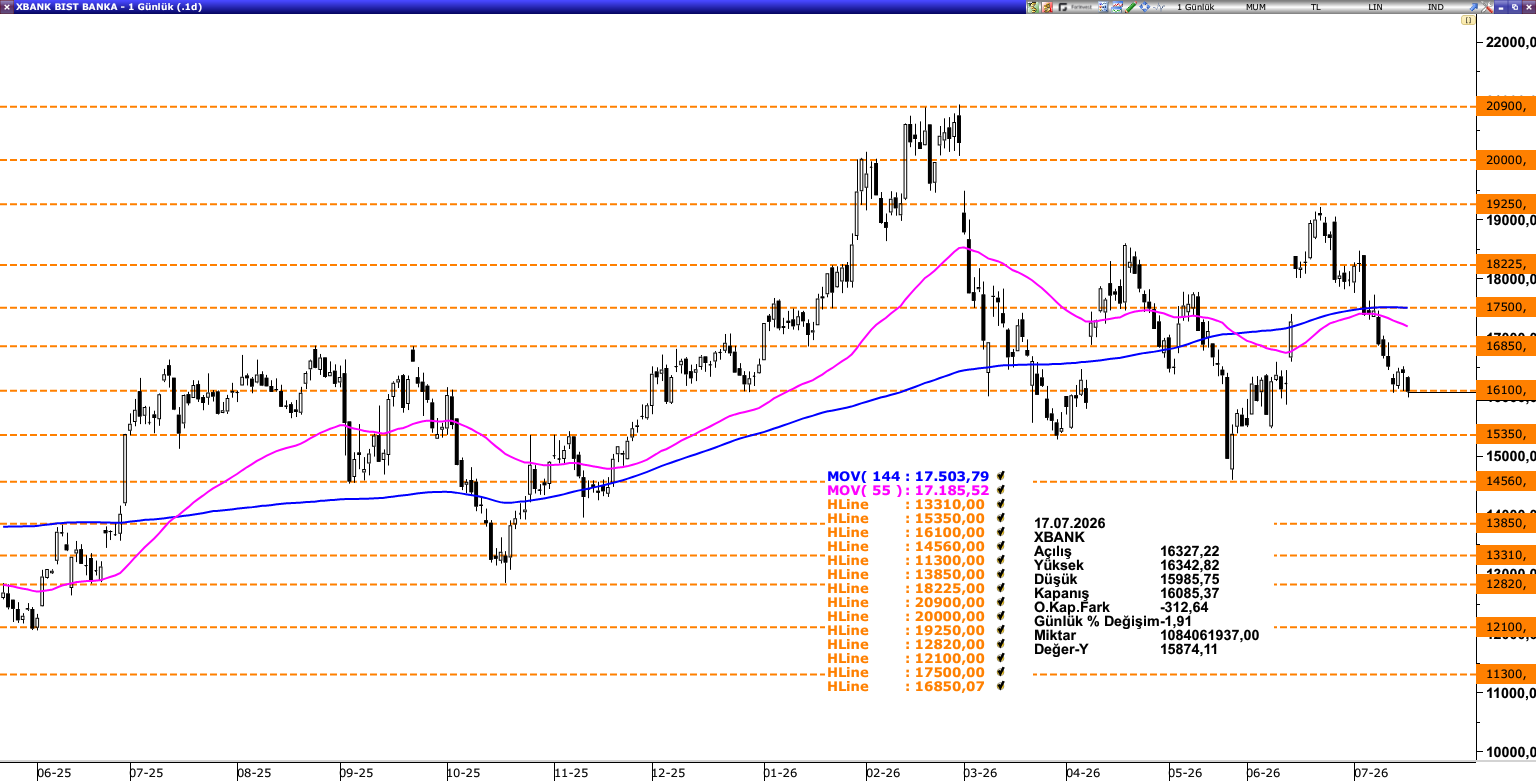Open the 1 Günlük period dropdown
This screenshot has height=781, width=1536.
click(1196, 7)
